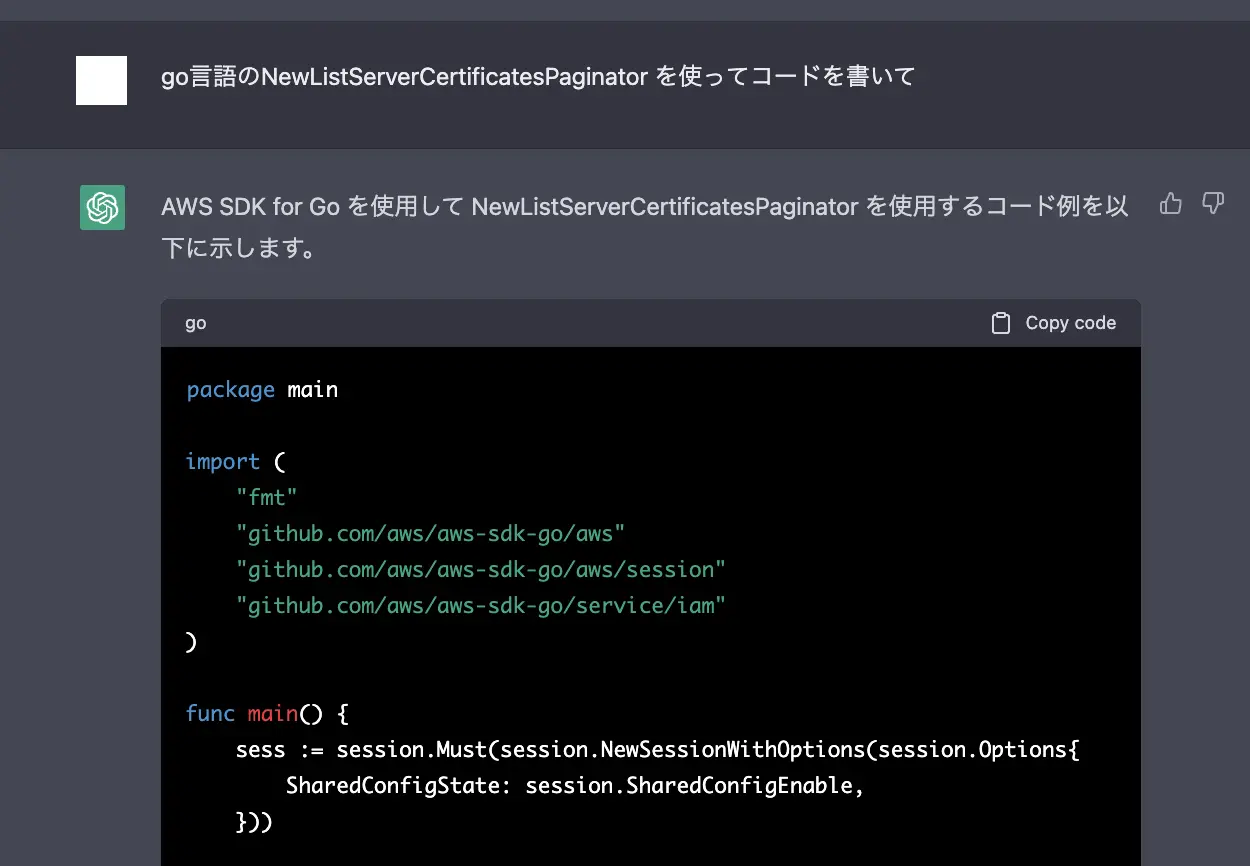Click the iam service import path
This screenshot has height=866, width=1250.
point(480,605)
